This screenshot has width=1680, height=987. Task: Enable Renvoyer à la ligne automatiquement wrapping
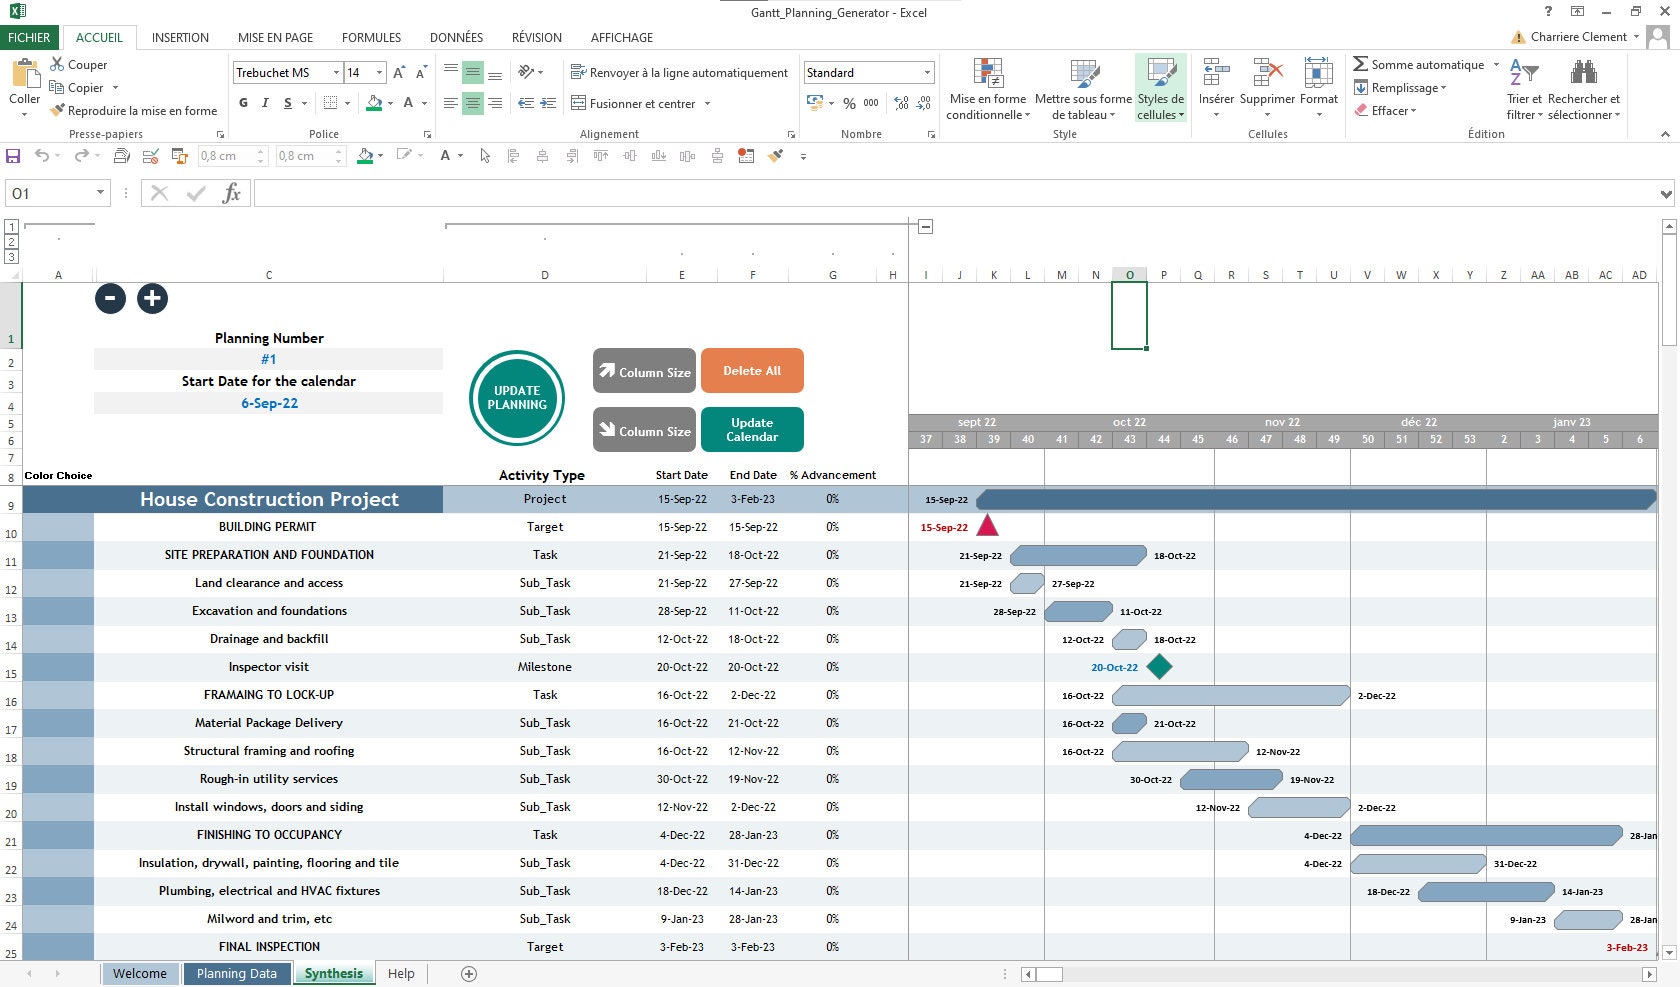pos(679,72)
